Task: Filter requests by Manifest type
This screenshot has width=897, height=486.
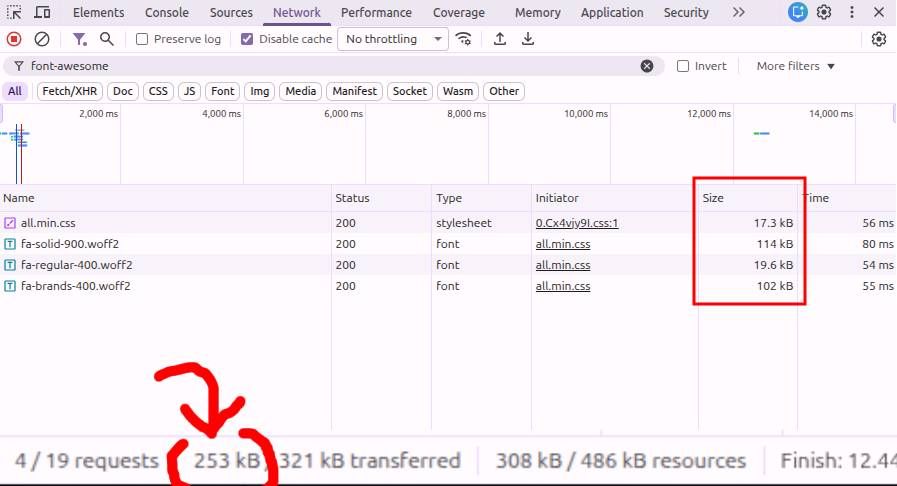Action: coord(354,91)
